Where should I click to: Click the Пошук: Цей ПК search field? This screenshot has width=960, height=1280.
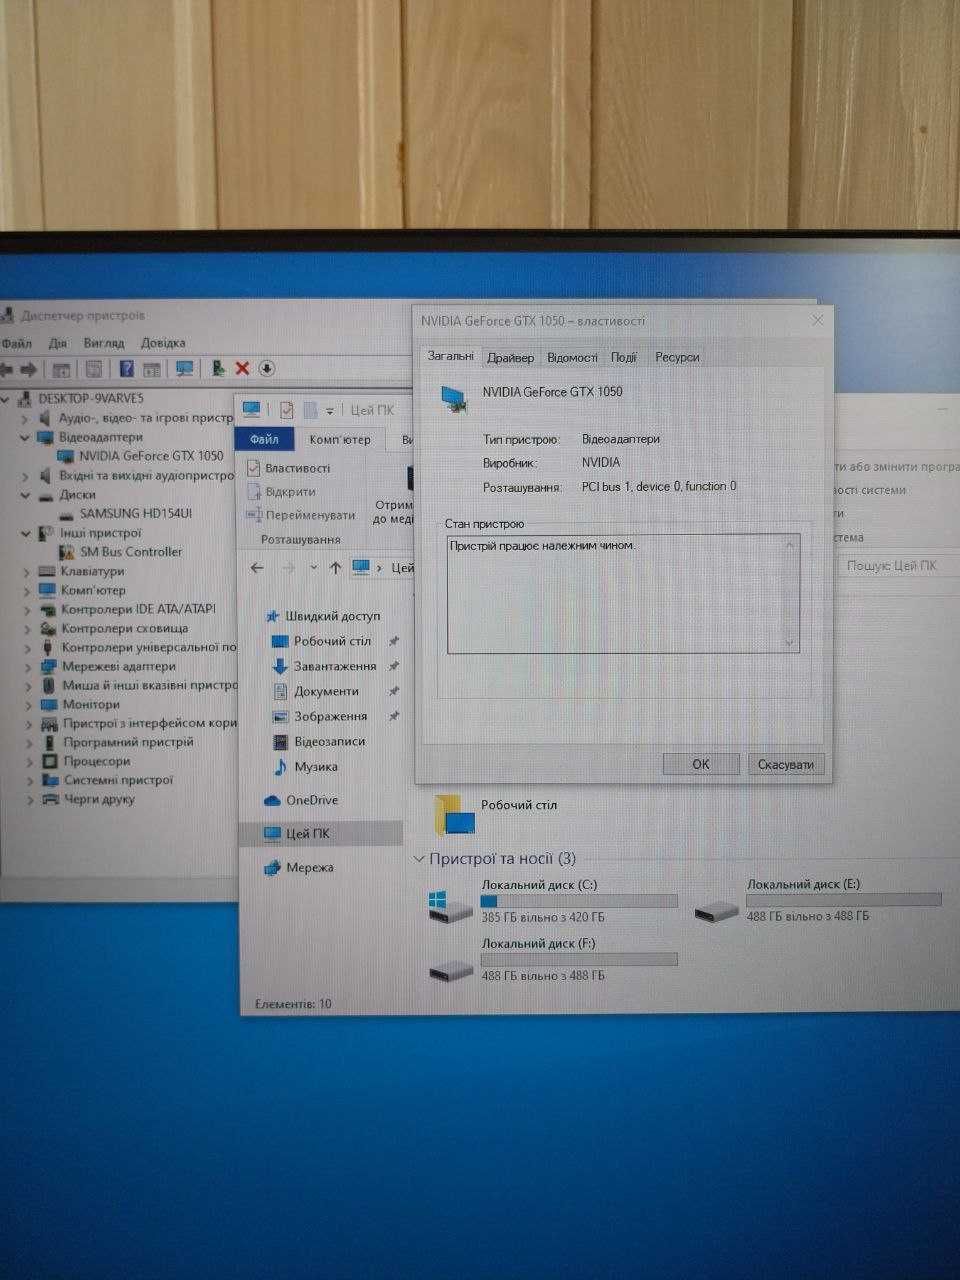899,566
